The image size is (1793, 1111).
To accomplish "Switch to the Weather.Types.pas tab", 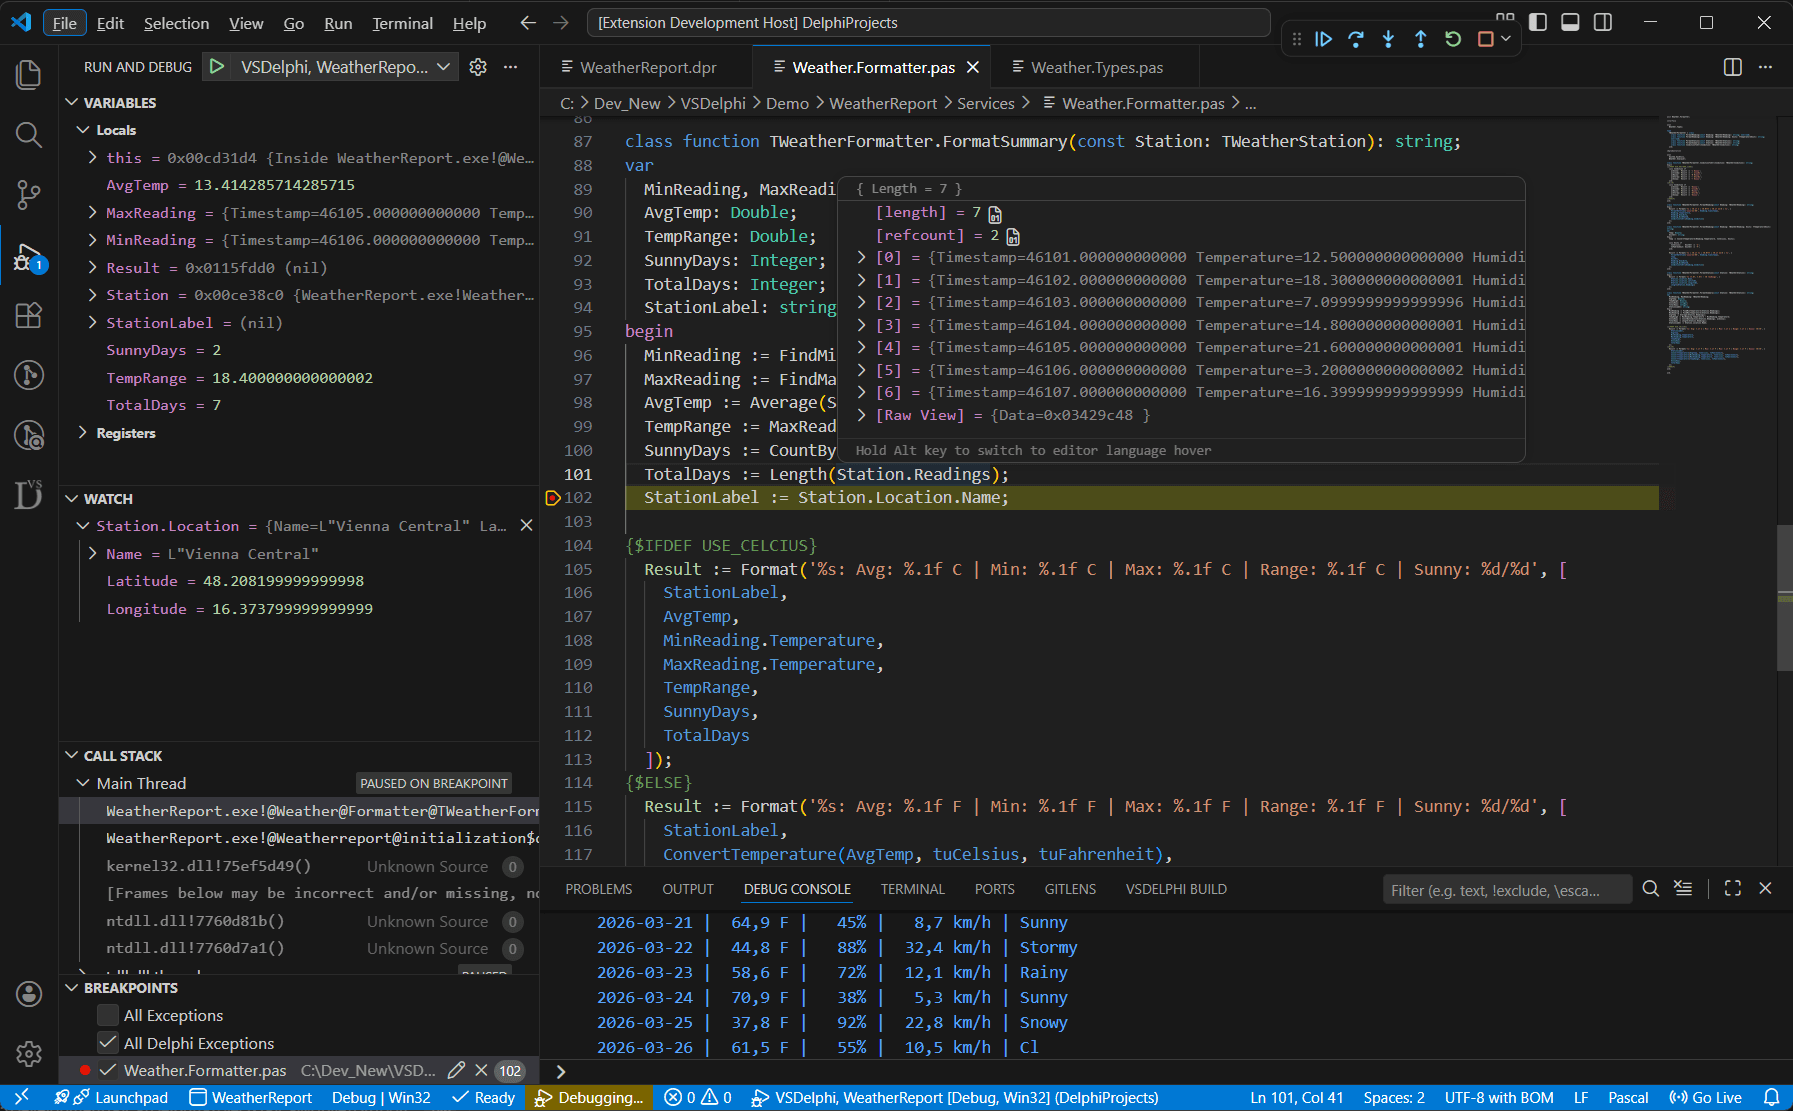I will click(1097, 67).
